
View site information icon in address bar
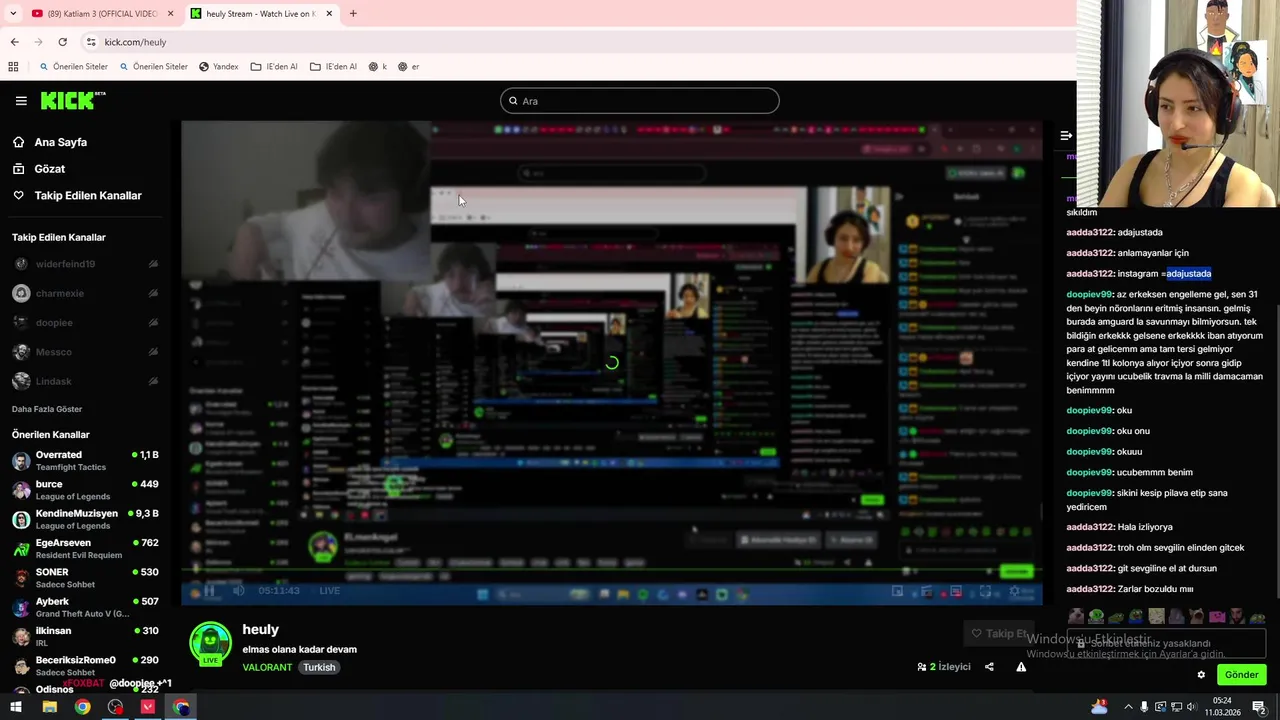91,42
